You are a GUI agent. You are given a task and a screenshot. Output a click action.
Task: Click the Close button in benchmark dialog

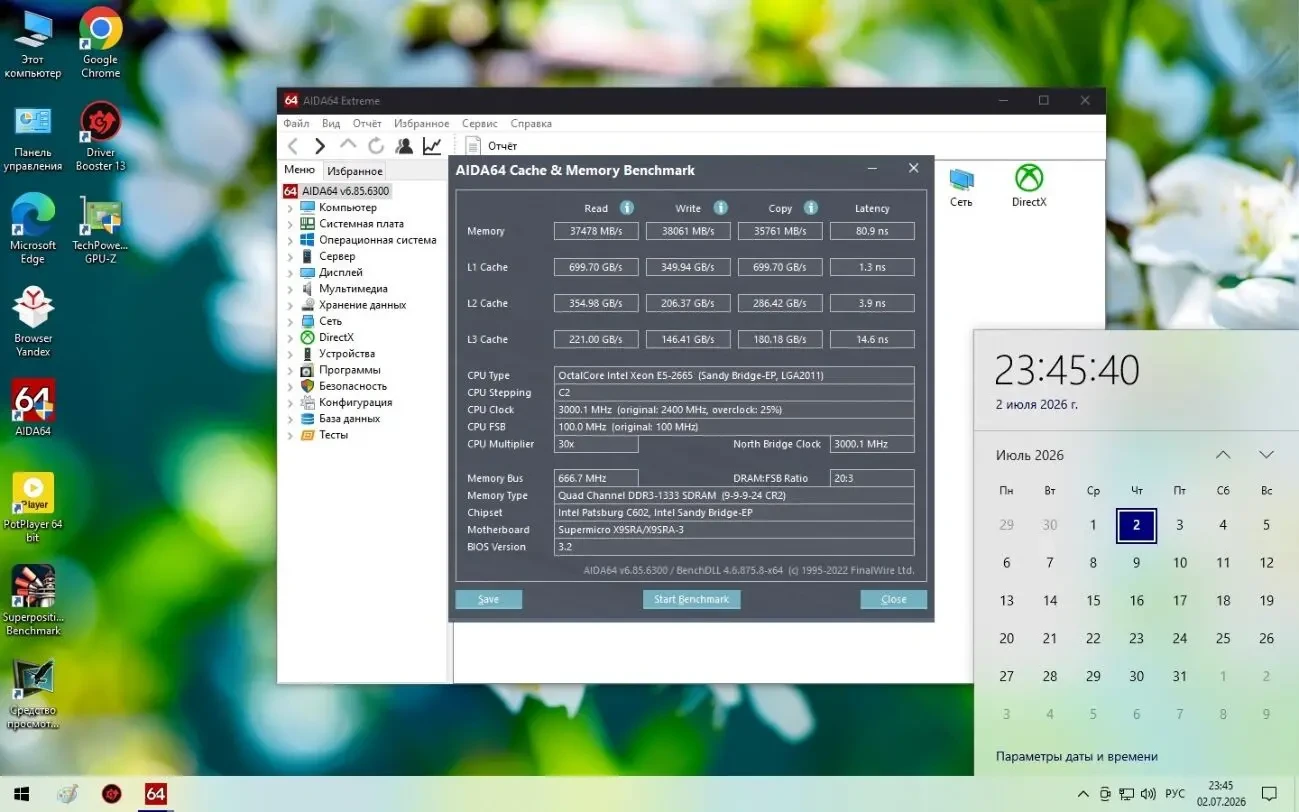893,599
